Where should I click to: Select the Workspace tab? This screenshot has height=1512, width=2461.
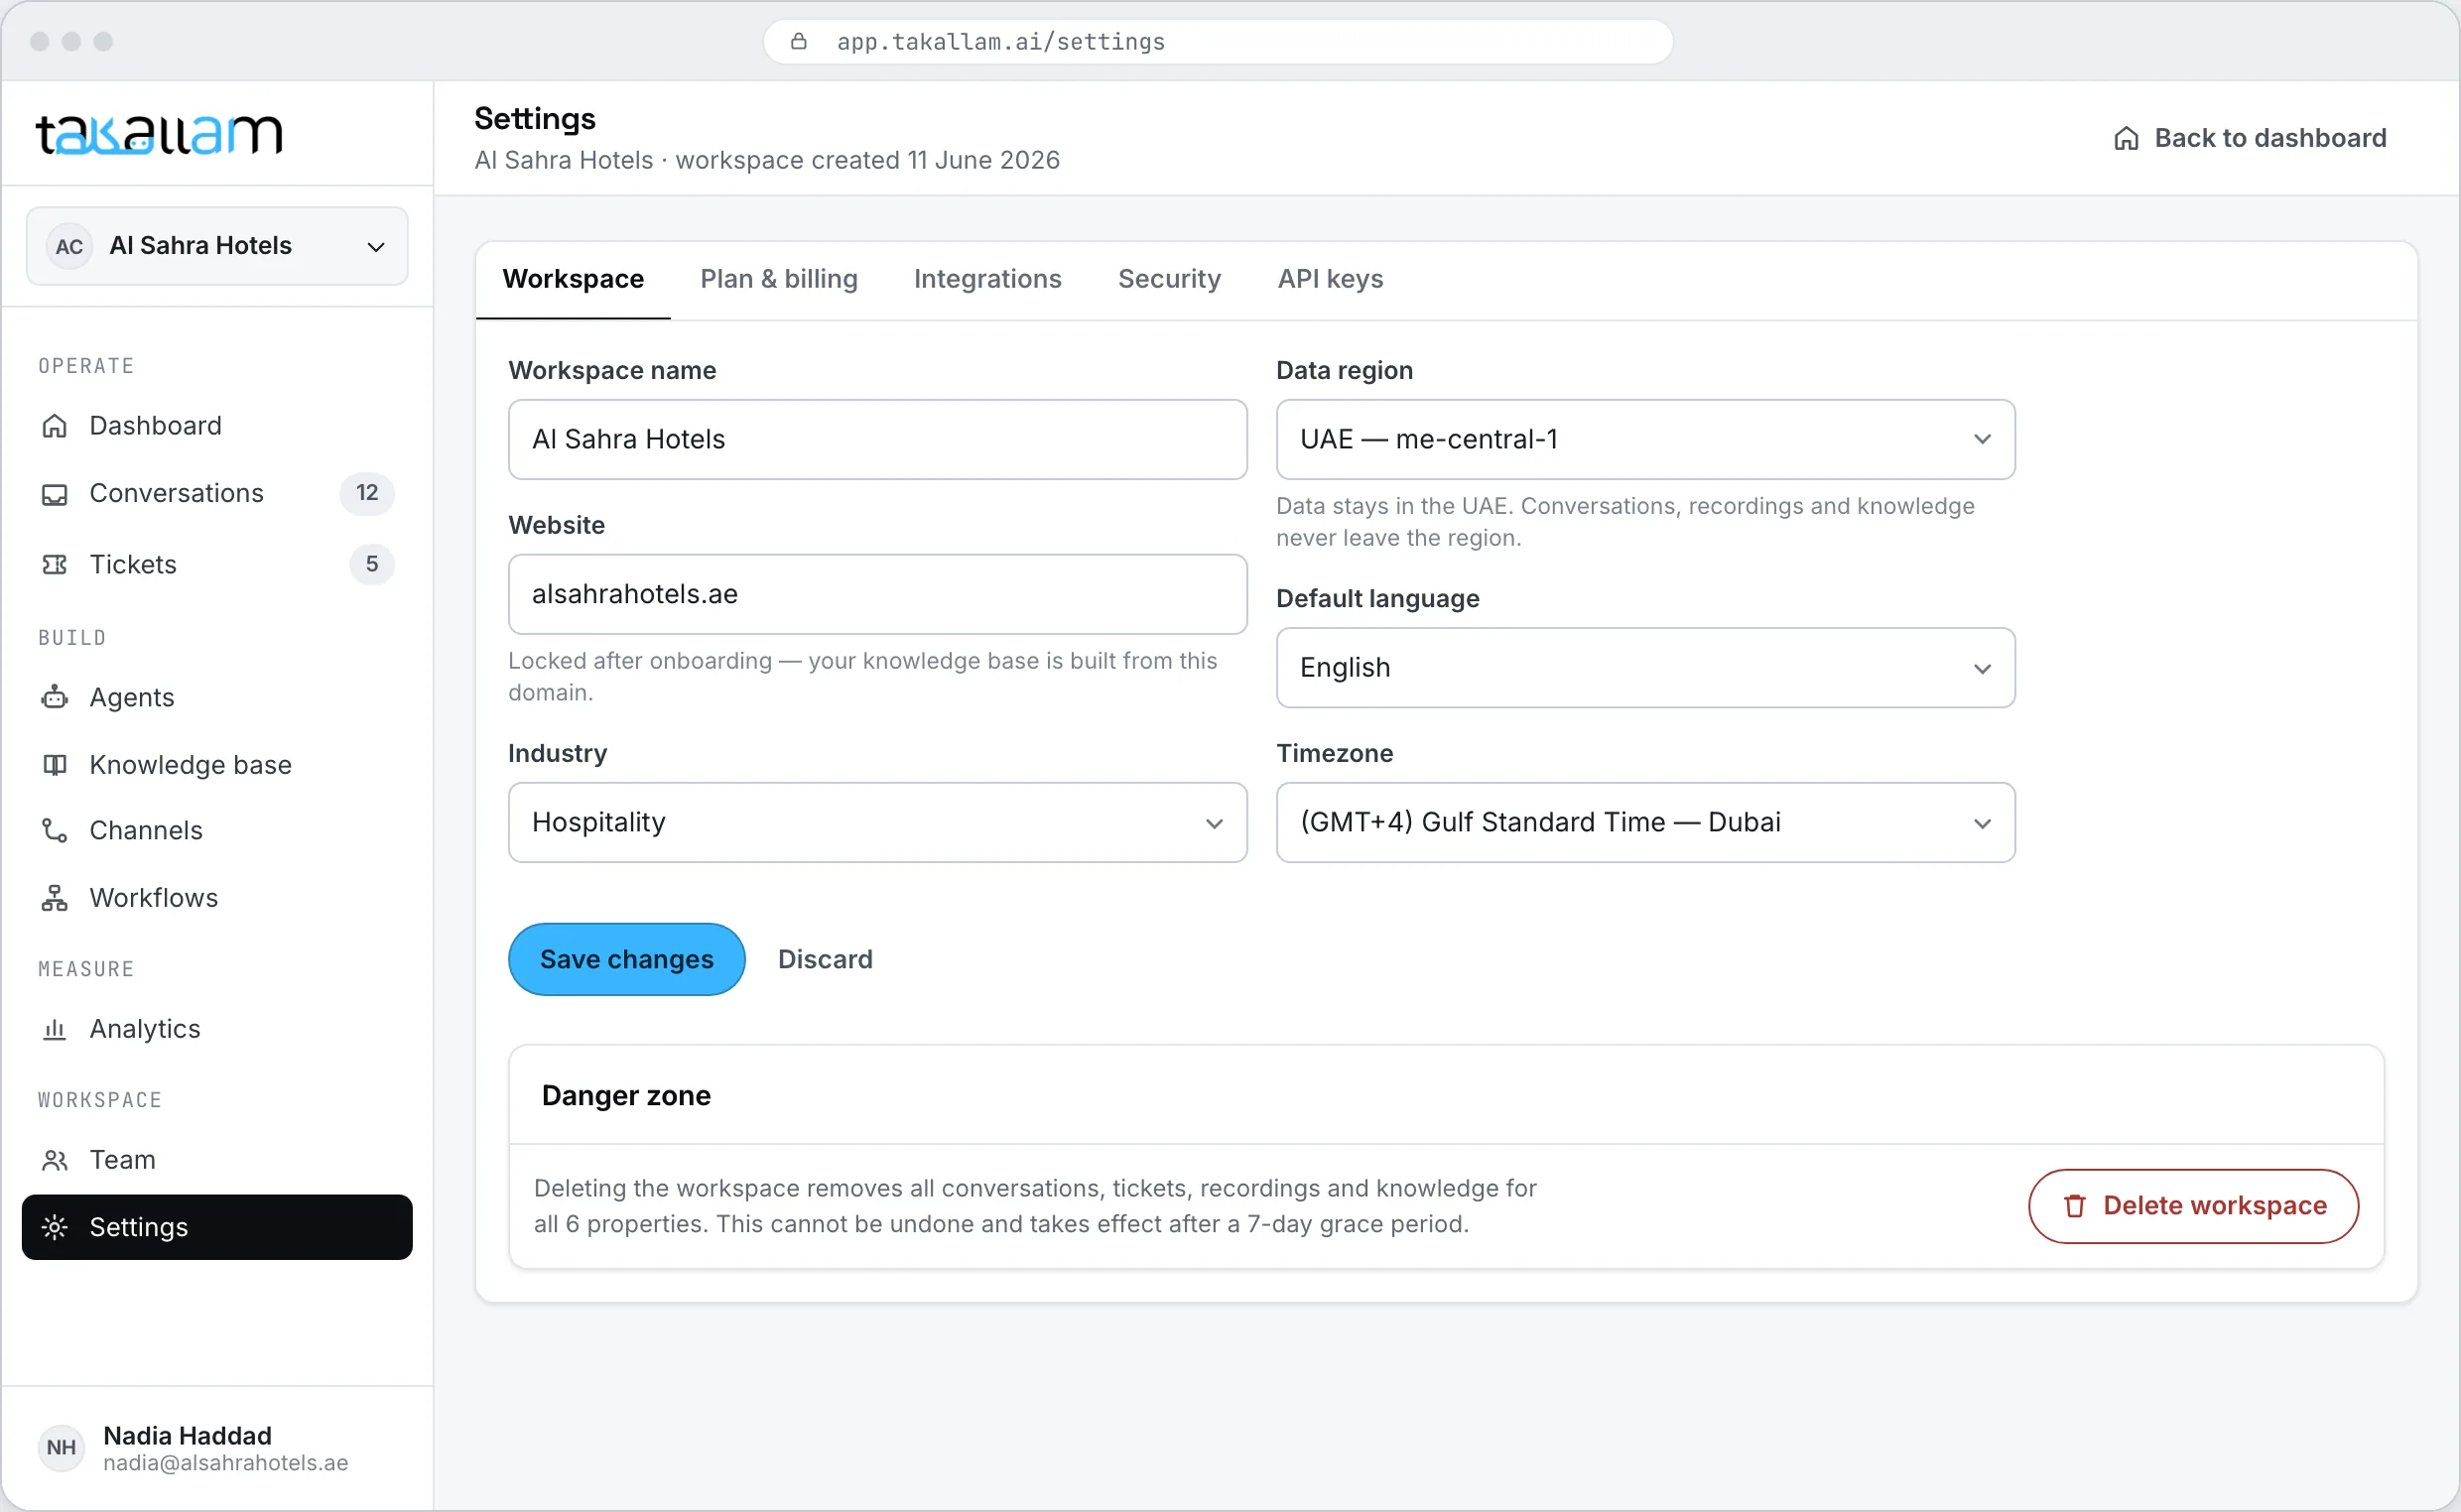click(x=573, y=279)
